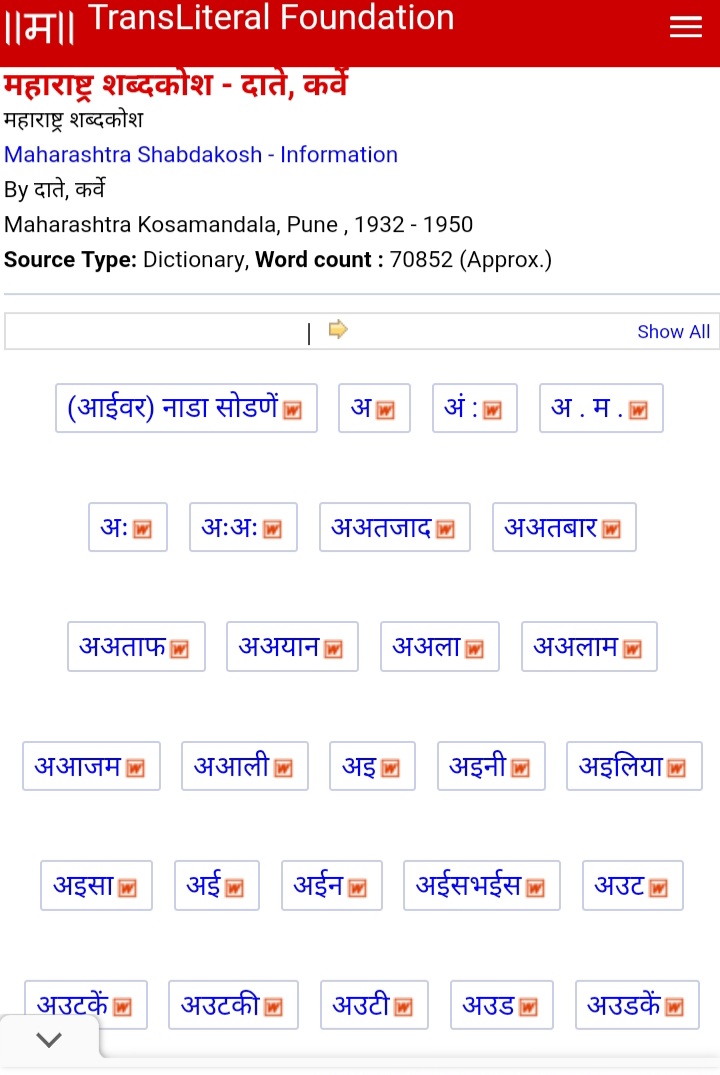Click the ||म|| site logo

pyautogui.click(x=40, y=28)
